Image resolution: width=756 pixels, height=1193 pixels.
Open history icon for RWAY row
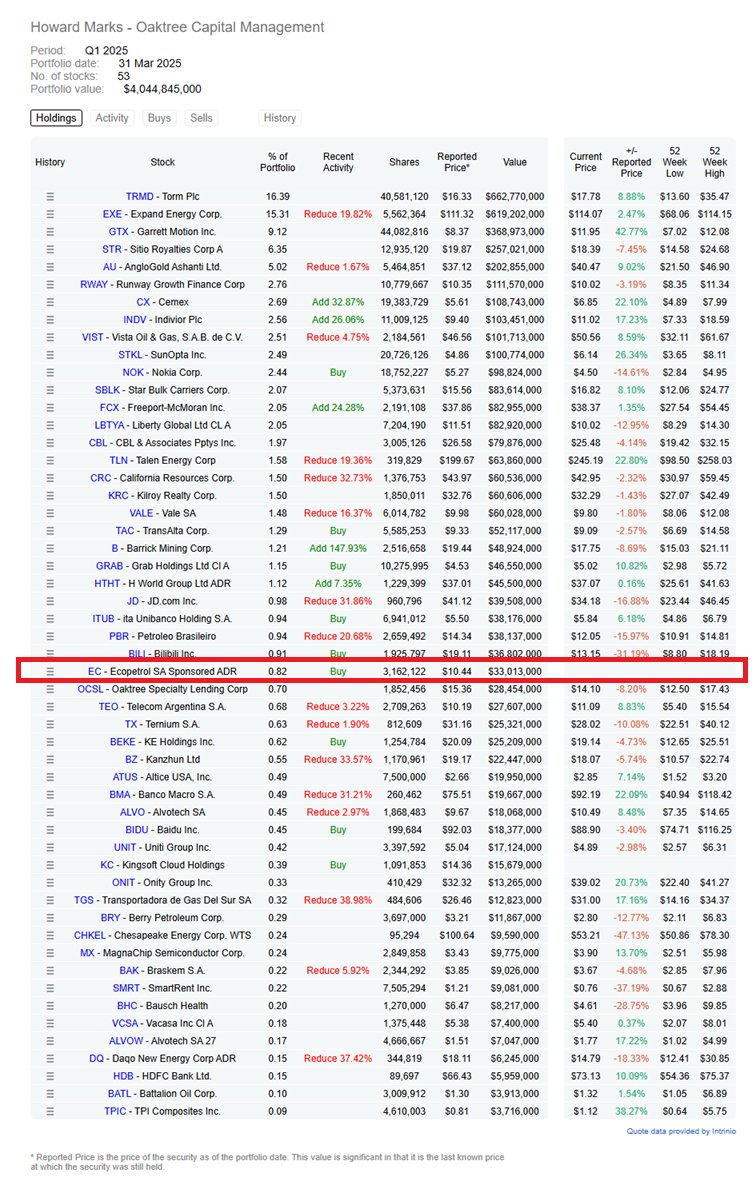coord(50,284)
